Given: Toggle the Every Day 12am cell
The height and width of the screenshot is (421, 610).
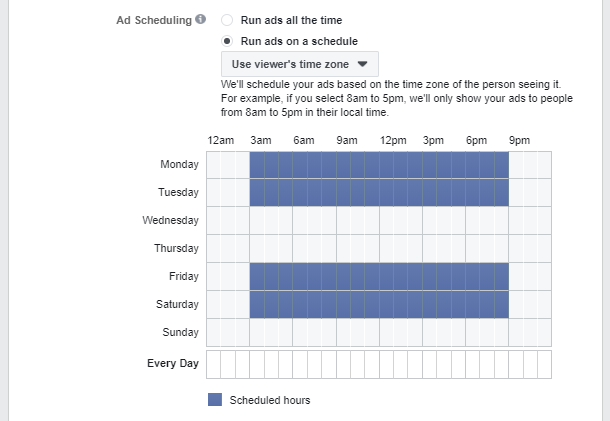Looking at the screenshot, I should coord(214,364).
